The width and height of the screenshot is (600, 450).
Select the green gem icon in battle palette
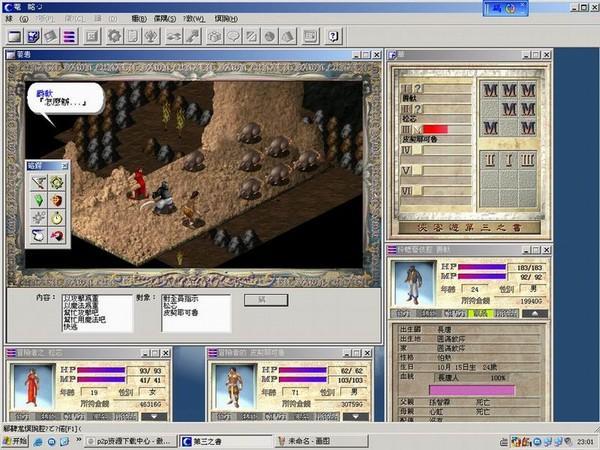click(x=39, y=200)
